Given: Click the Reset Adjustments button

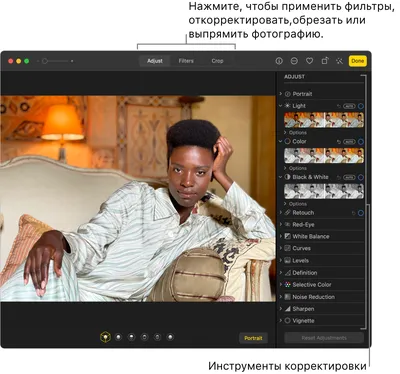Looking at the screenshot, I should 324,338.
